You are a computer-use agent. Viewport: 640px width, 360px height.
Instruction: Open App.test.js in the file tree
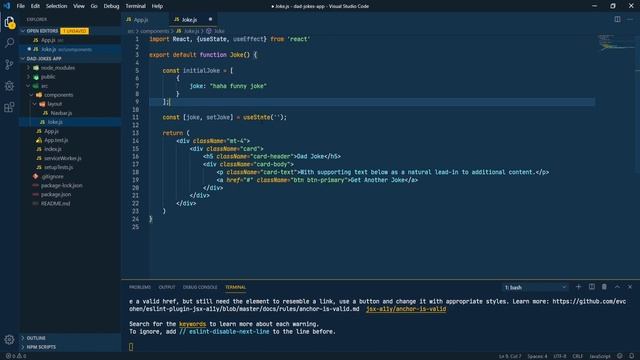click(56, 140)
